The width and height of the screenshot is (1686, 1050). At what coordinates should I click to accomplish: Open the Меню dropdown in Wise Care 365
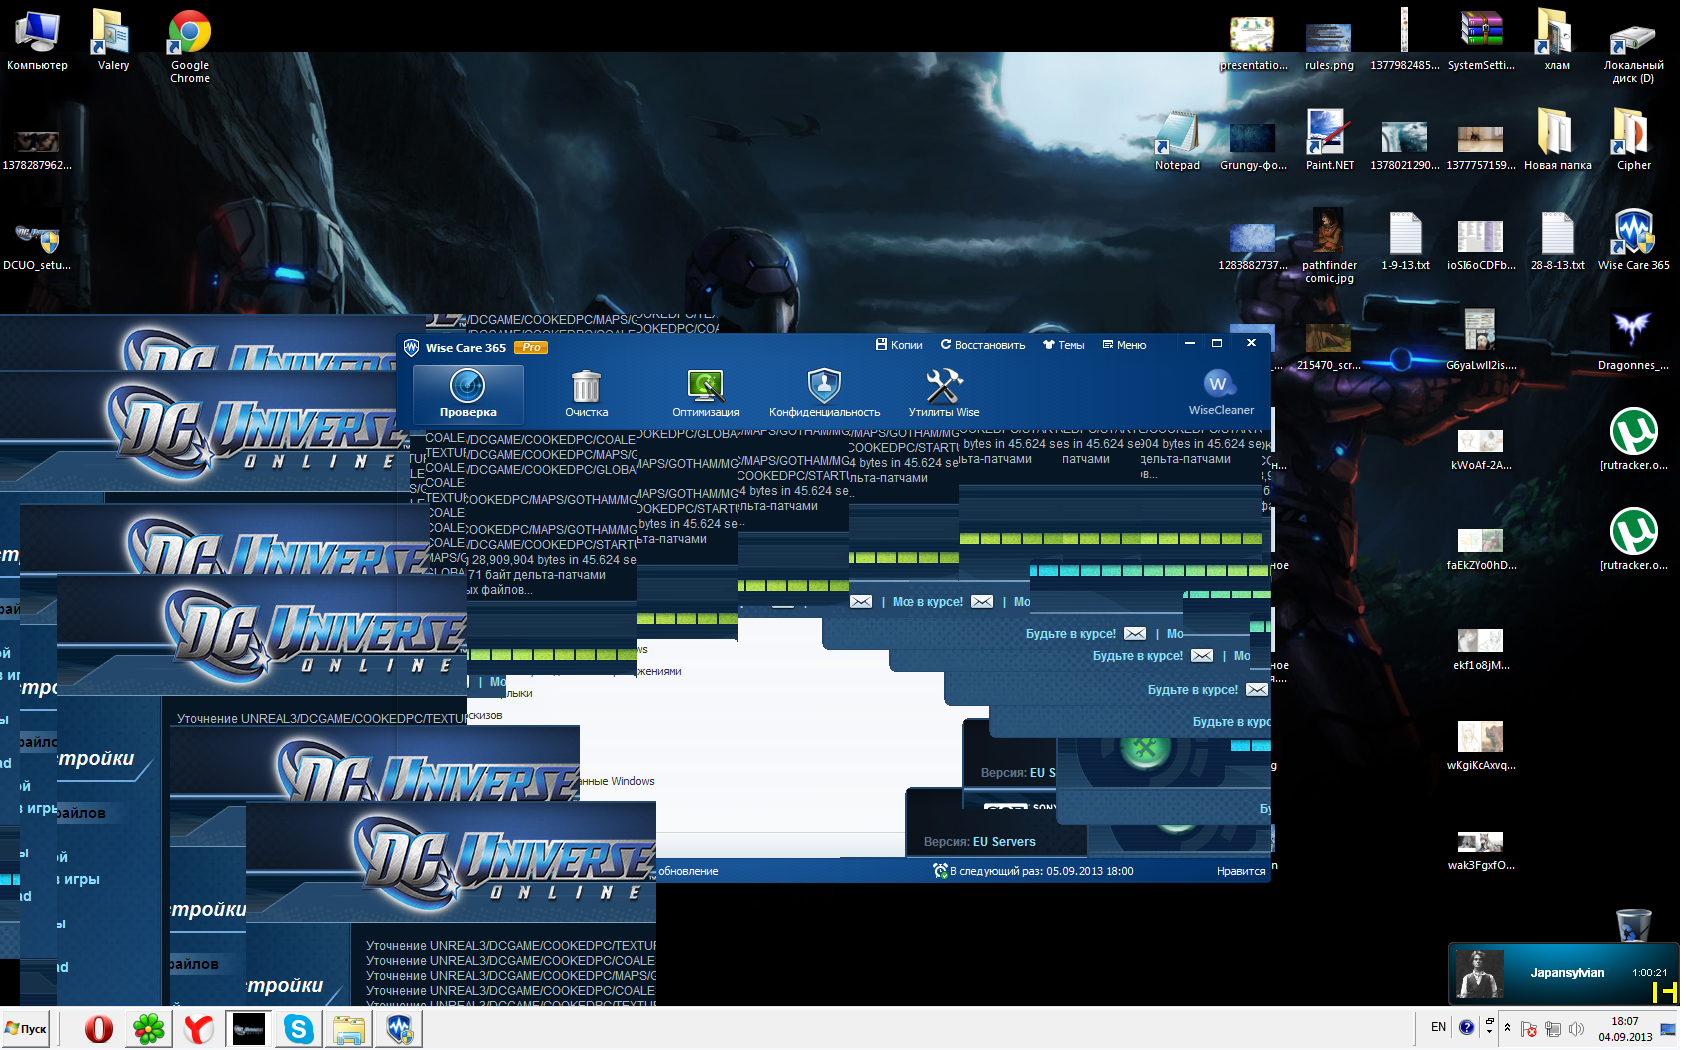tap(1125, 345)
